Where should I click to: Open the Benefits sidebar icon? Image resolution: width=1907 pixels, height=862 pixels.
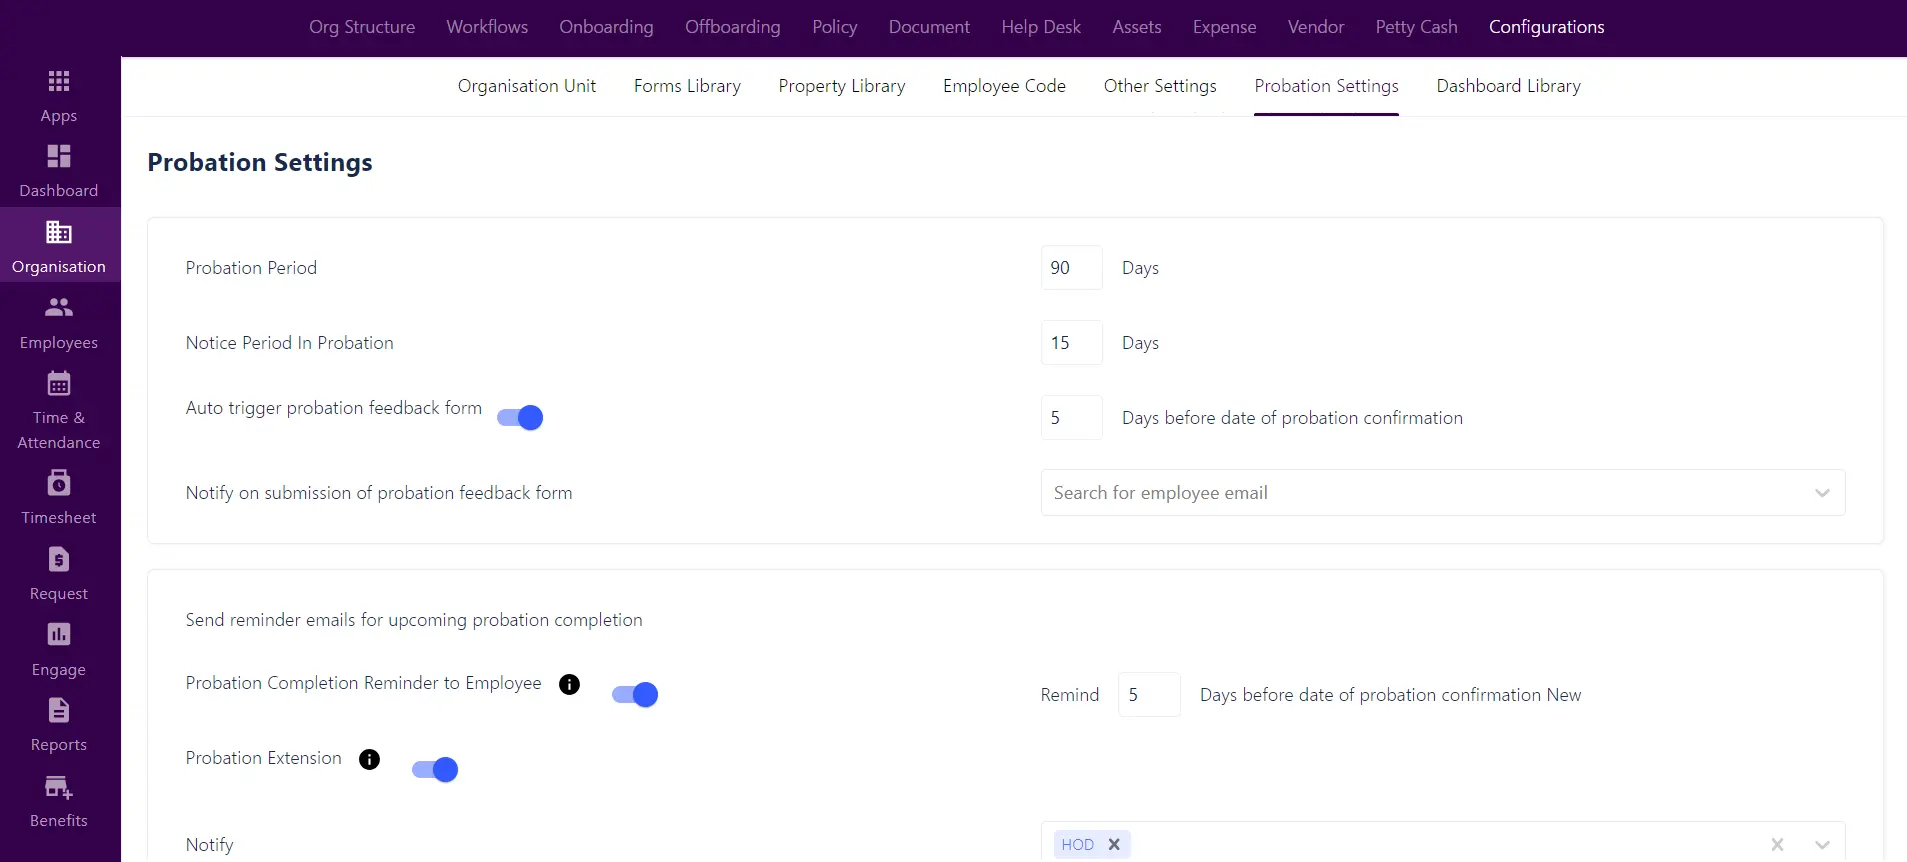pyautogui.click(x=59, y=787)
